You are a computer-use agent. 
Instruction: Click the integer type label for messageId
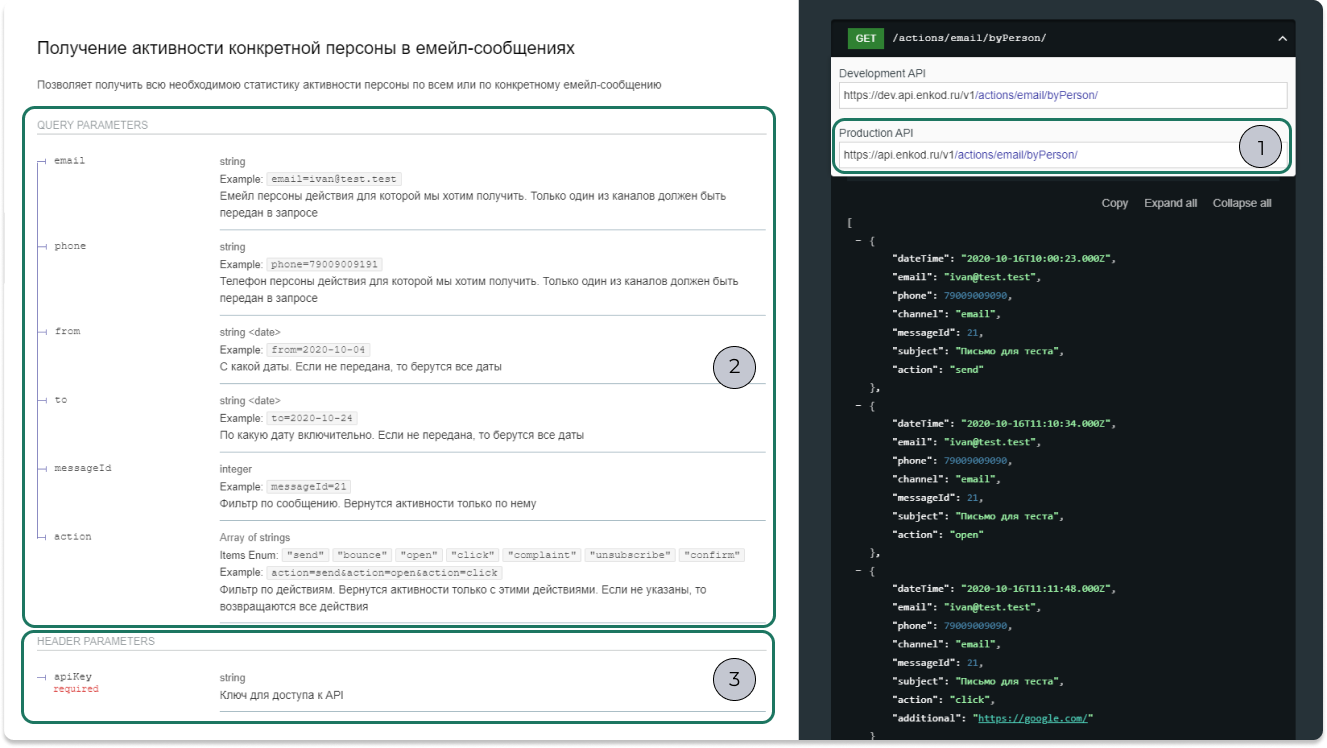click(x=236, y=469)
